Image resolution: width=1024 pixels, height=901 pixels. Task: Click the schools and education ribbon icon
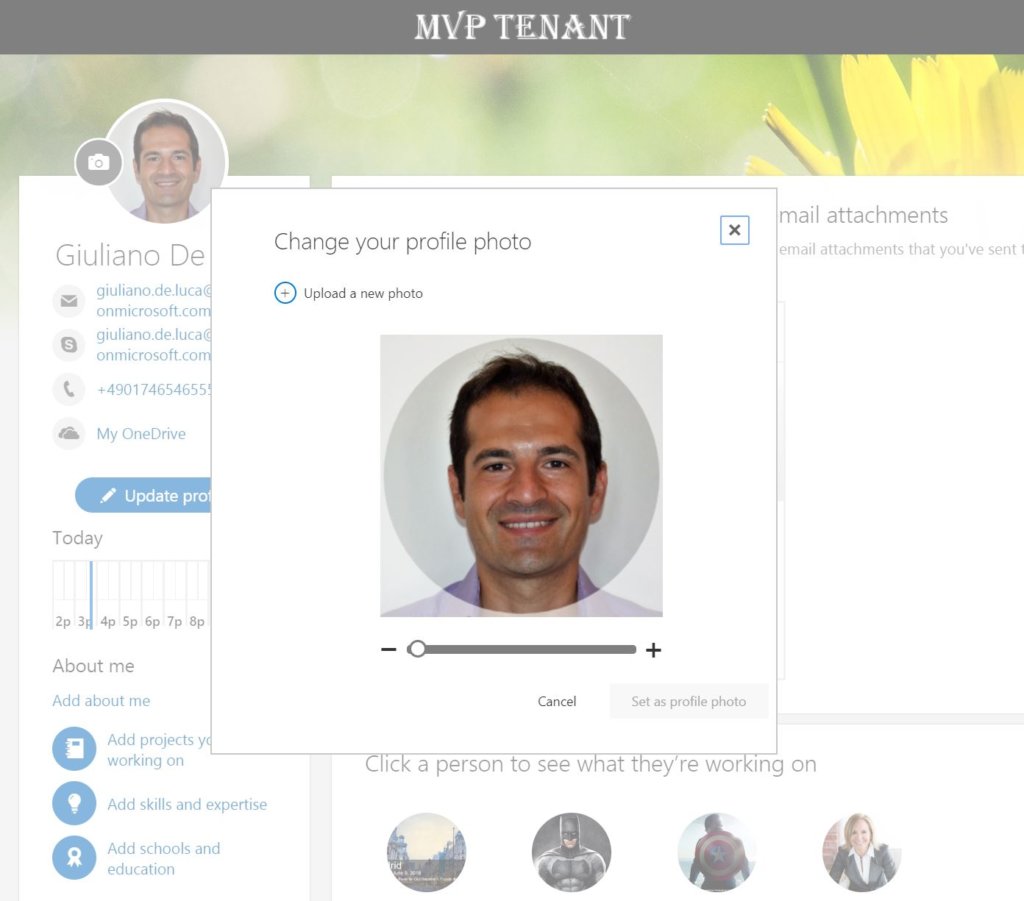pyautogui.click(x=74, y=858)
